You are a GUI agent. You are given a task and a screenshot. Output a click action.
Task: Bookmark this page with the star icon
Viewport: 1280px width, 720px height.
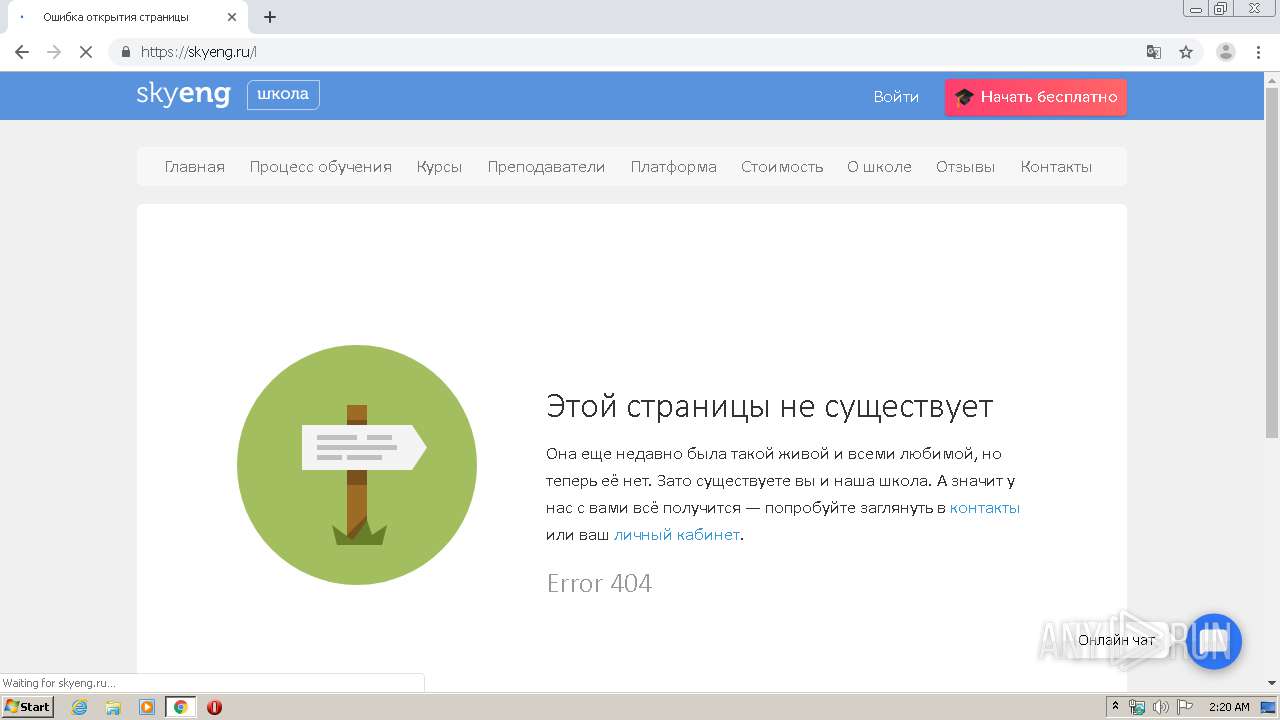(x=1186, y=52)
